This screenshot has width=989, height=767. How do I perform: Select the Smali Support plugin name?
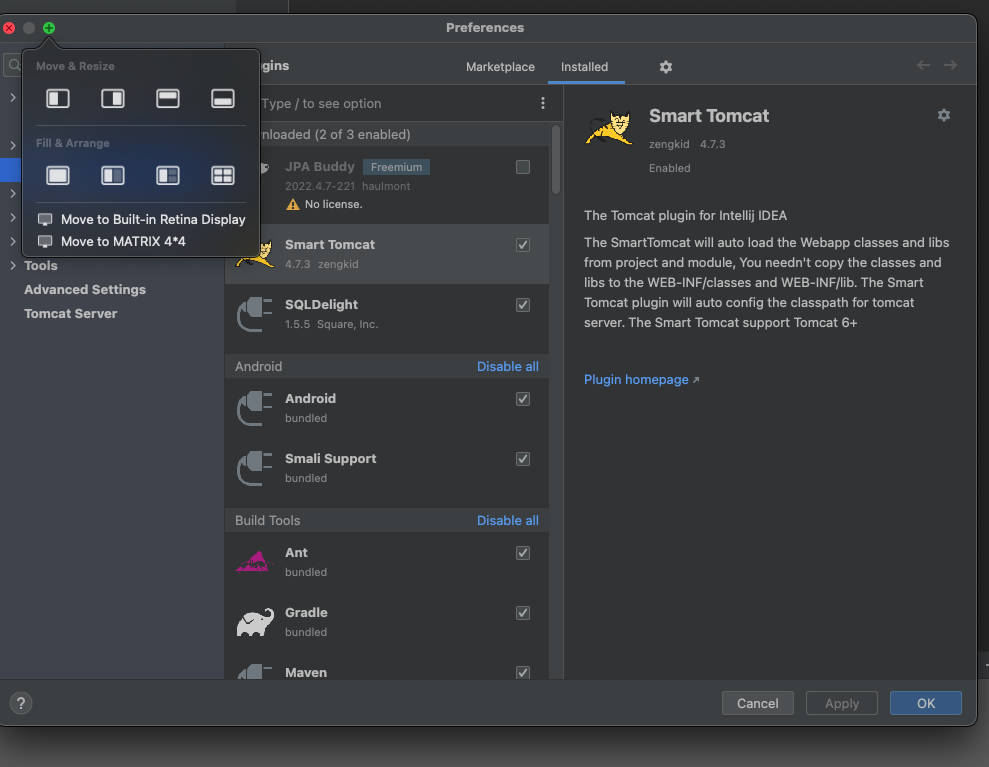[331, 459]
